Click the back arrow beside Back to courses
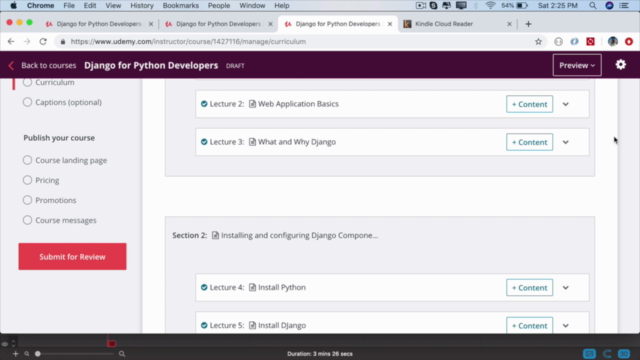Image resolution: width=640 pixels, height=360 pixels. pyautogui.click(x=11, y=65)
